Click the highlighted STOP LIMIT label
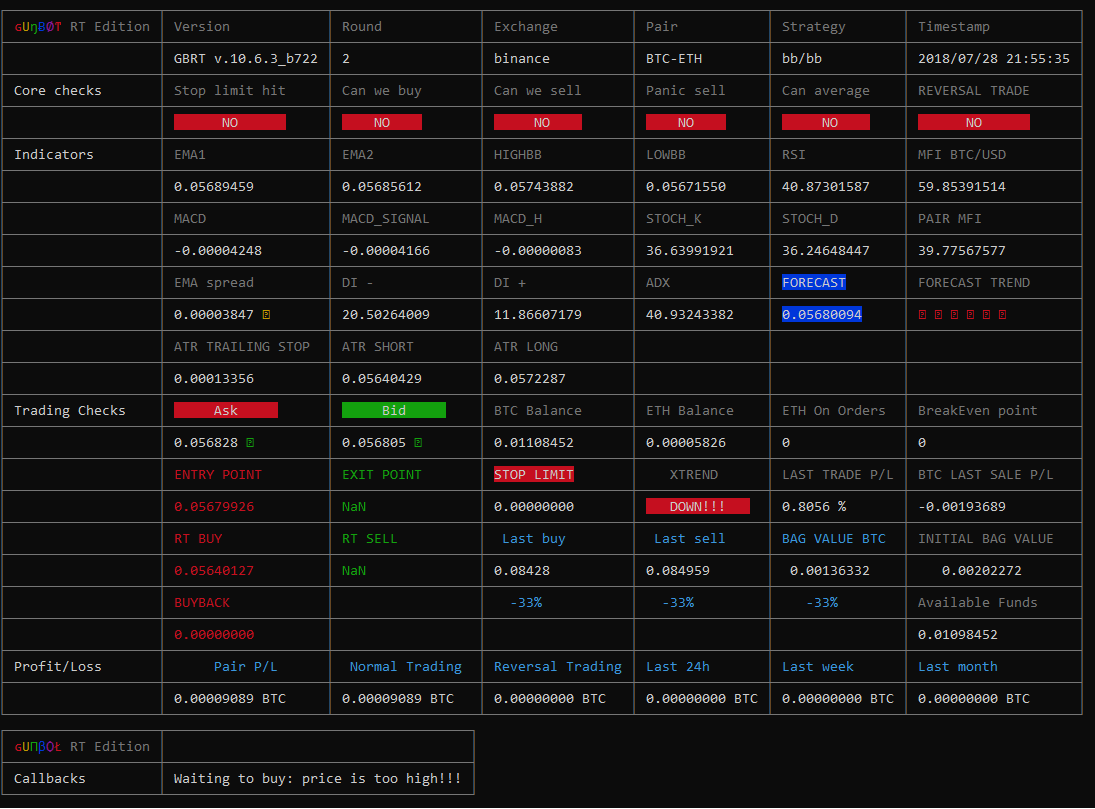 pyautogui.click(x=534, y=474)
